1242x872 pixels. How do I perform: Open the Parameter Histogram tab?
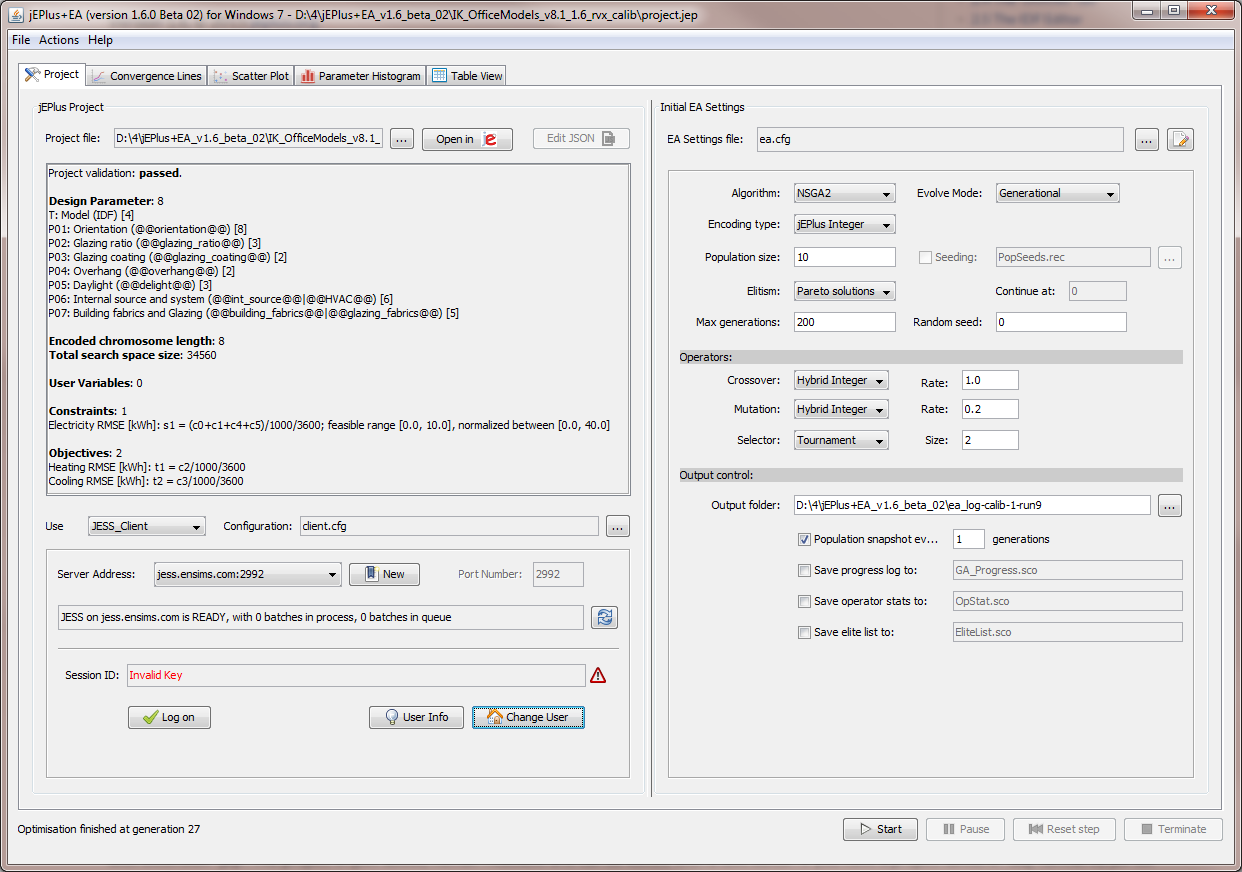tap(360, 76)
